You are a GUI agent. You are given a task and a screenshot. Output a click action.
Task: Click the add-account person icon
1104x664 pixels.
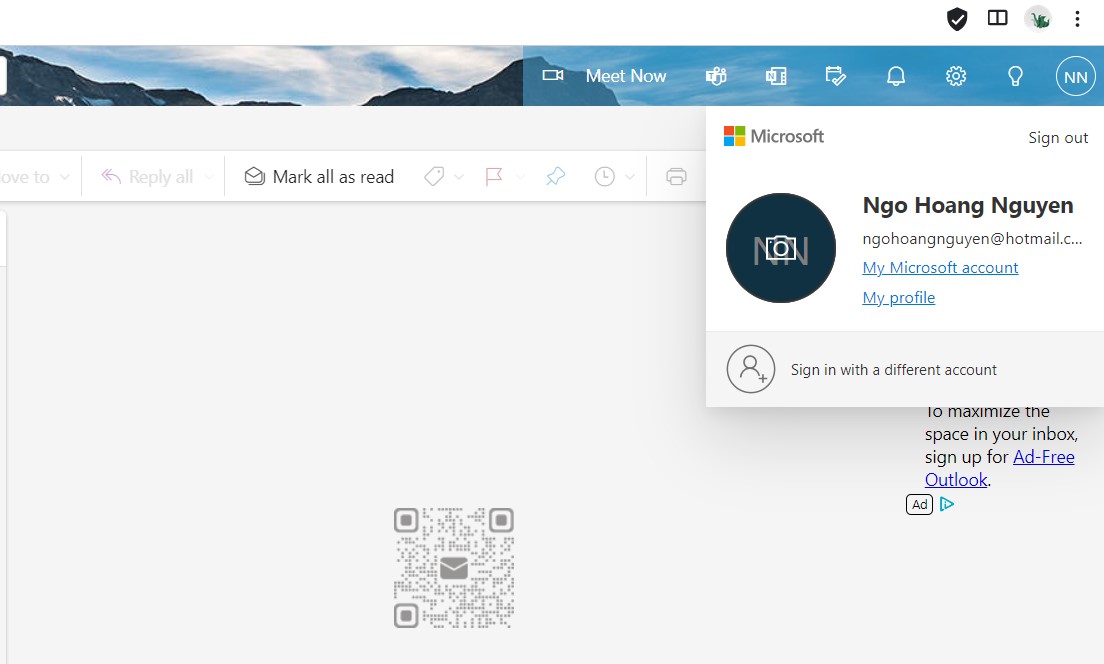[x=751, y=369]
